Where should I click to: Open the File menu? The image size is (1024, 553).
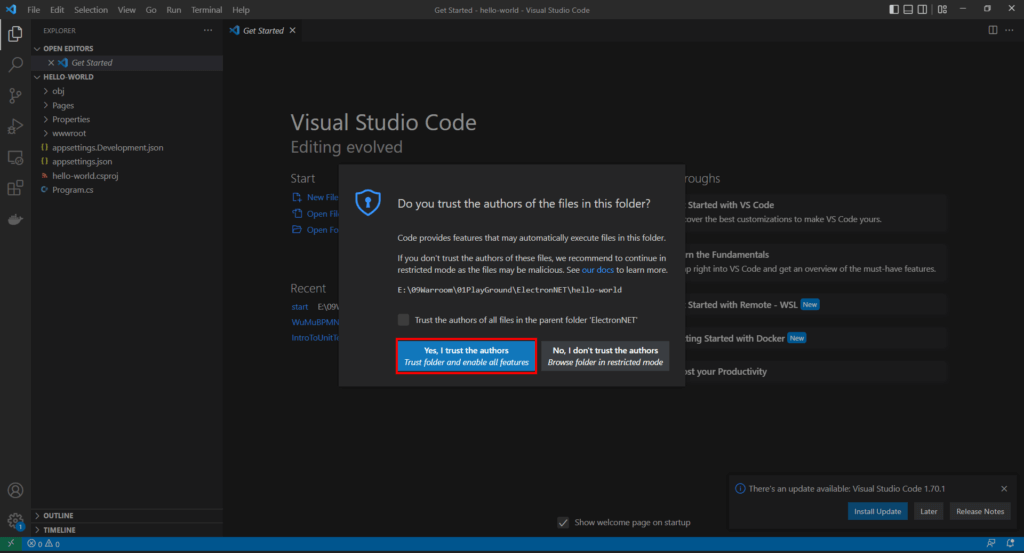pos(33,10)
